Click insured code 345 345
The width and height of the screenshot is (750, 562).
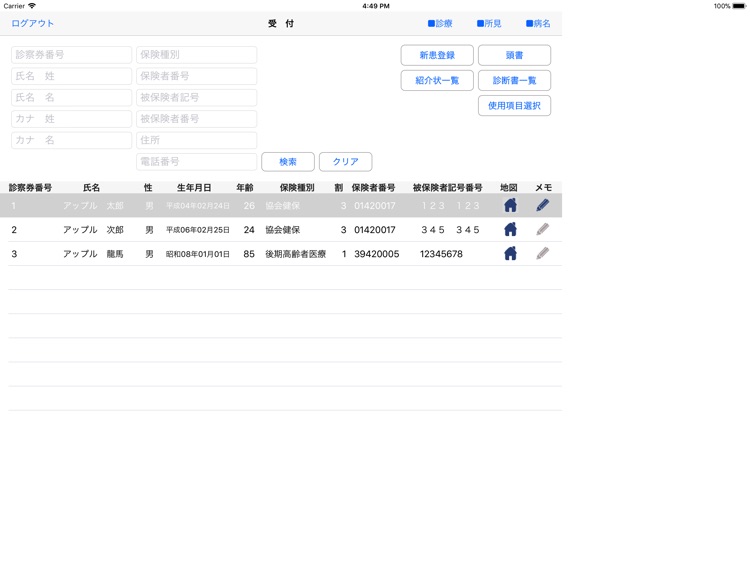coord(450,230)
